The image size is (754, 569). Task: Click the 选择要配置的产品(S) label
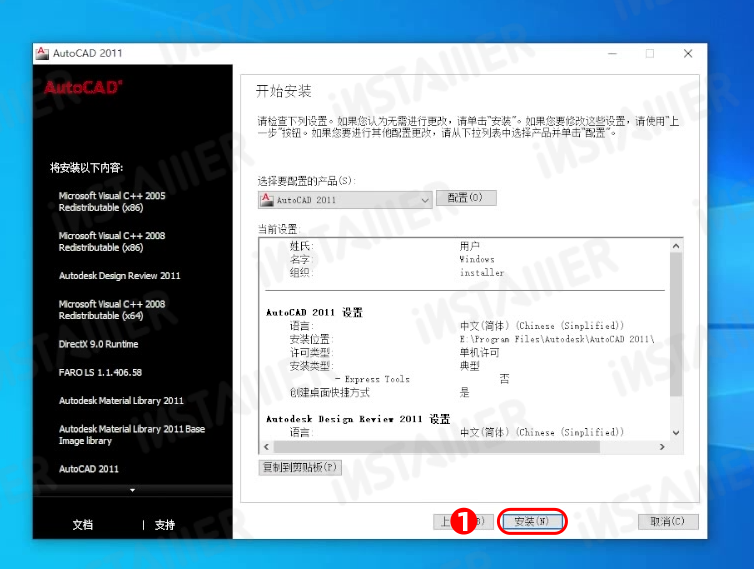coord(306,181)
